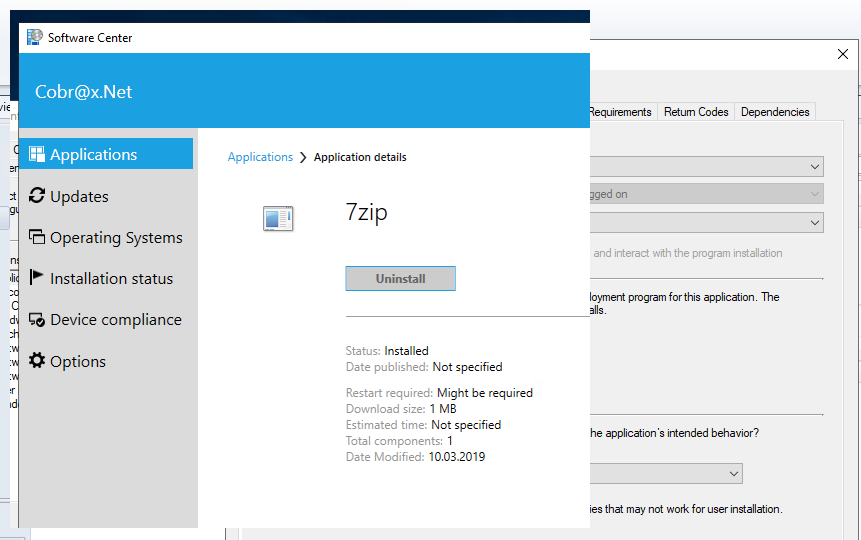Click the 'Application details' breadcrumb text
This screenshot has width=861, height=540.
360,157
